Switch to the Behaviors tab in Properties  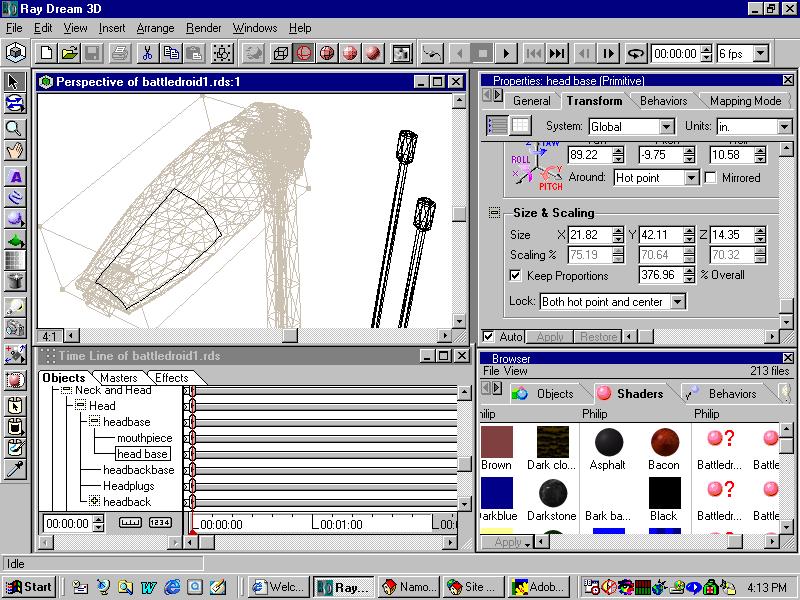click(x=663, y=101)
